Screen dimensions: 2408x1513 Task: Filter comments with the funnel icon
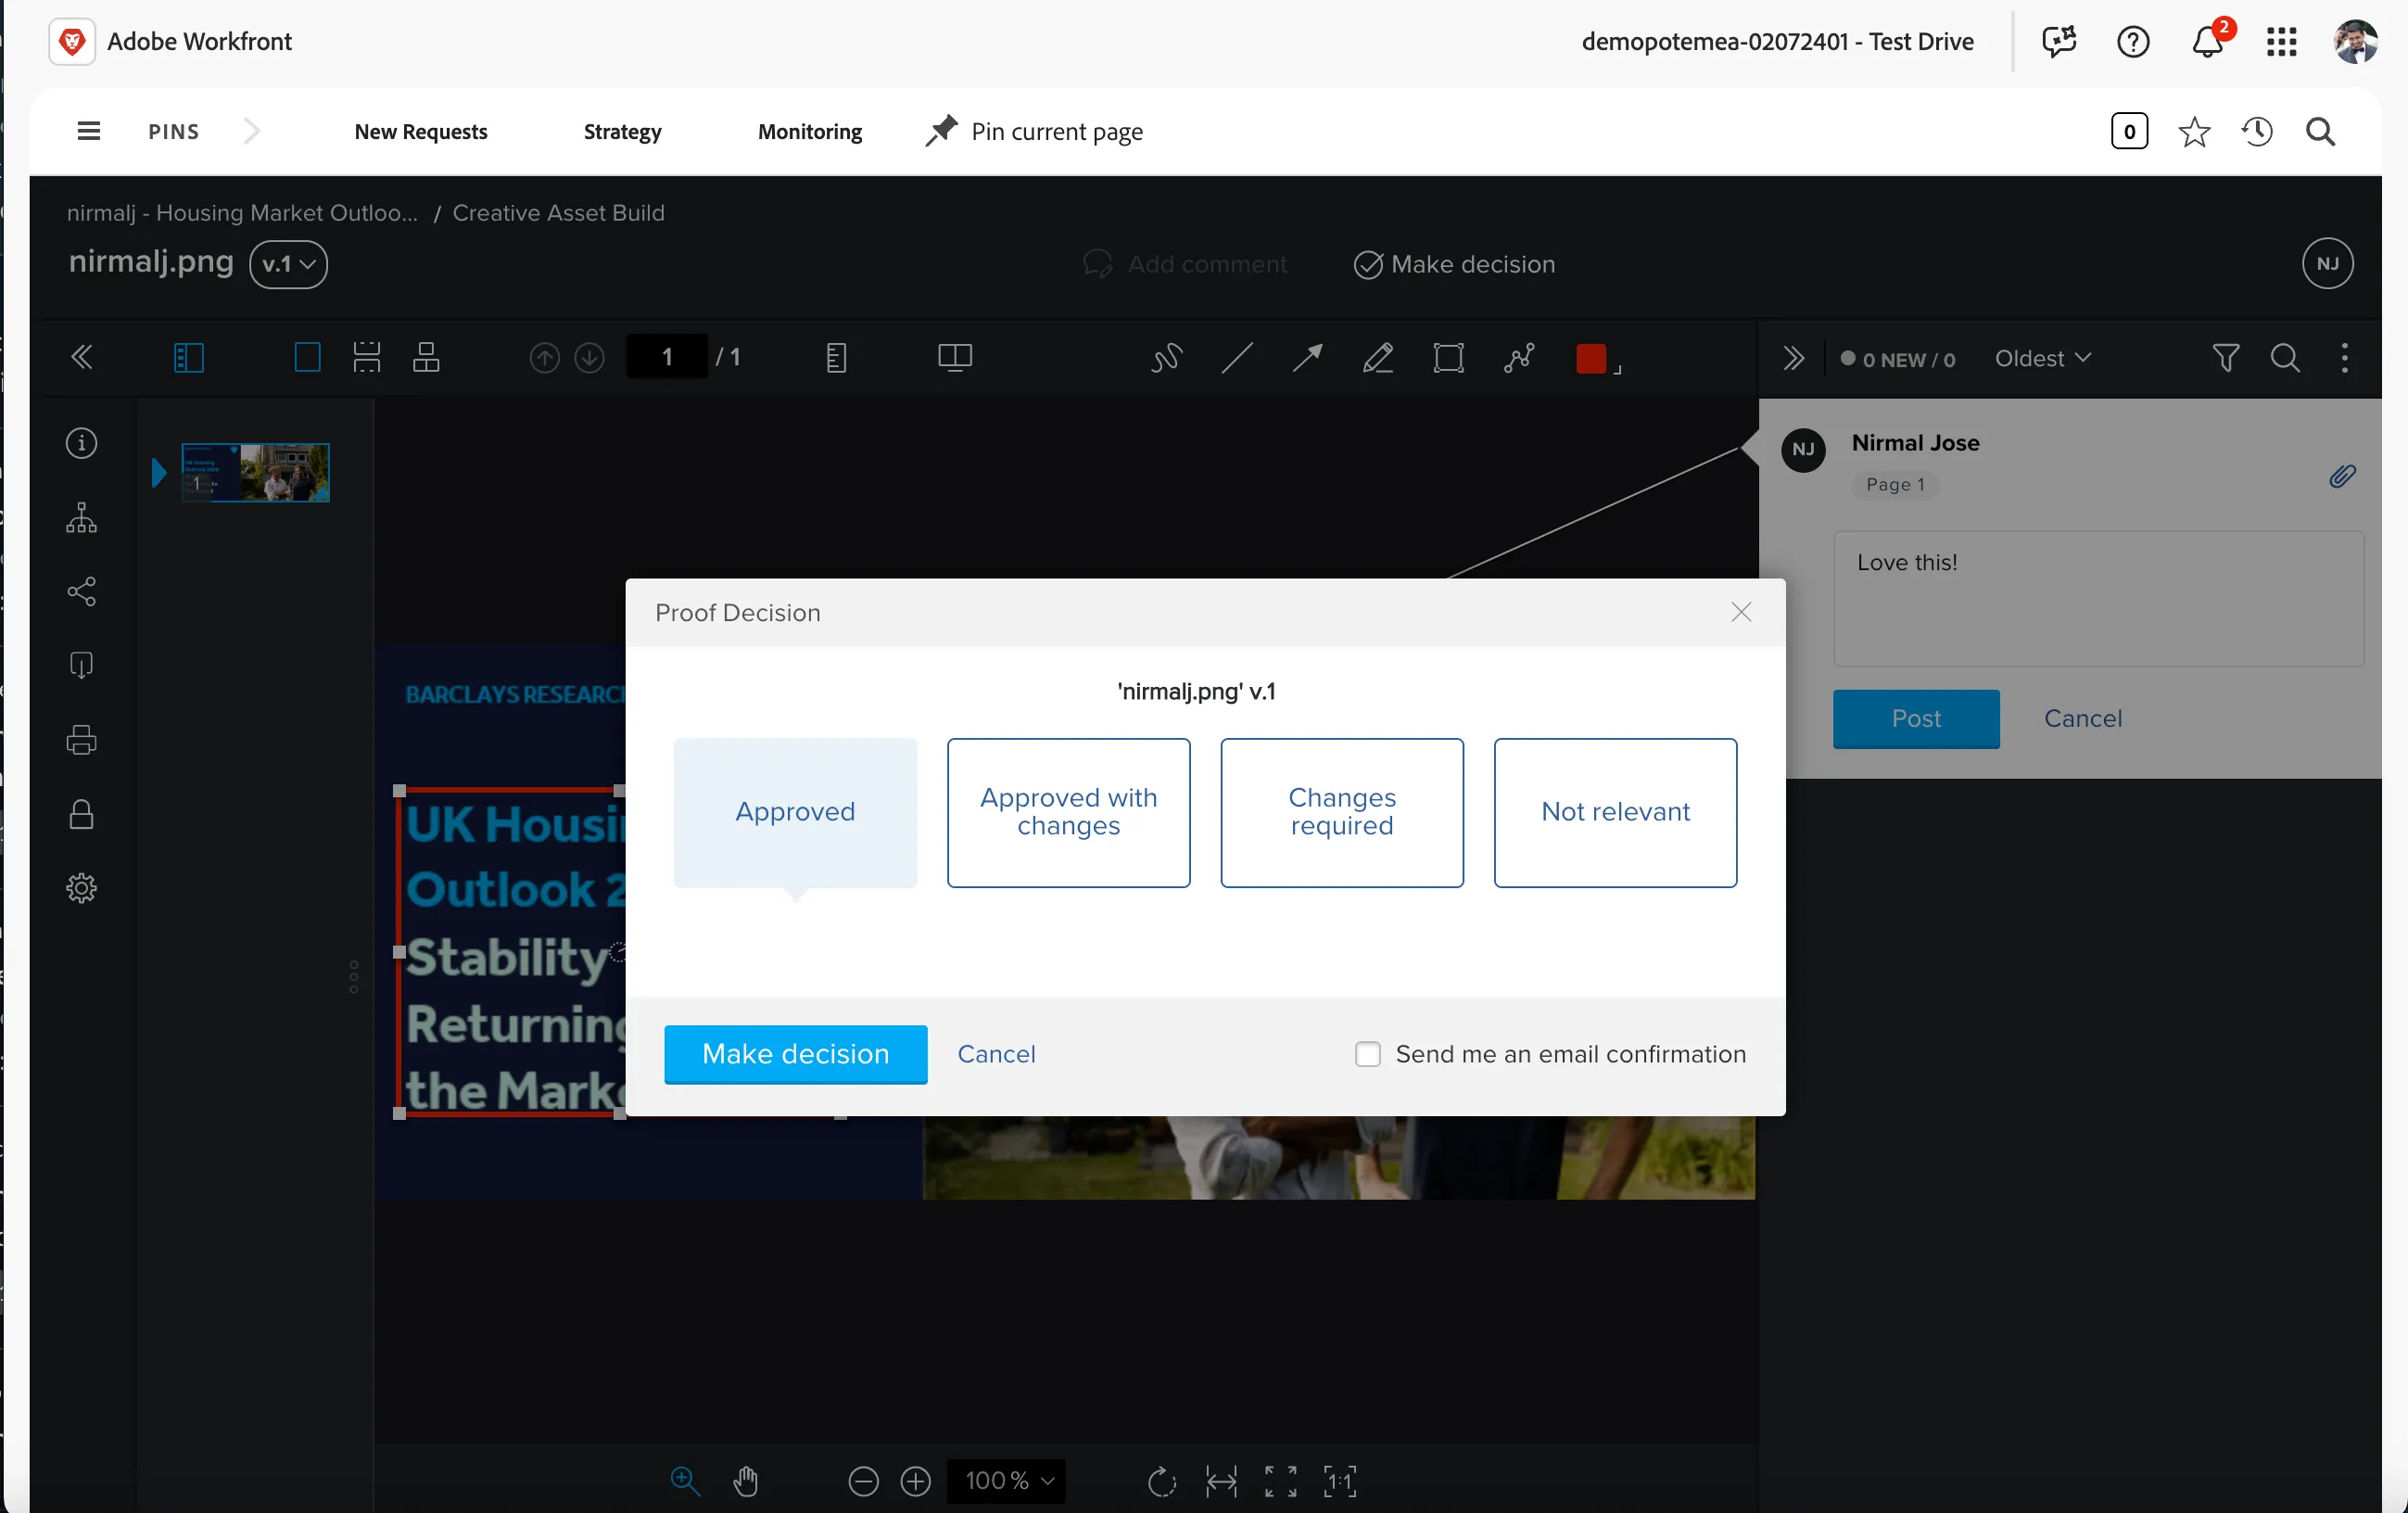click(2225, 358)
